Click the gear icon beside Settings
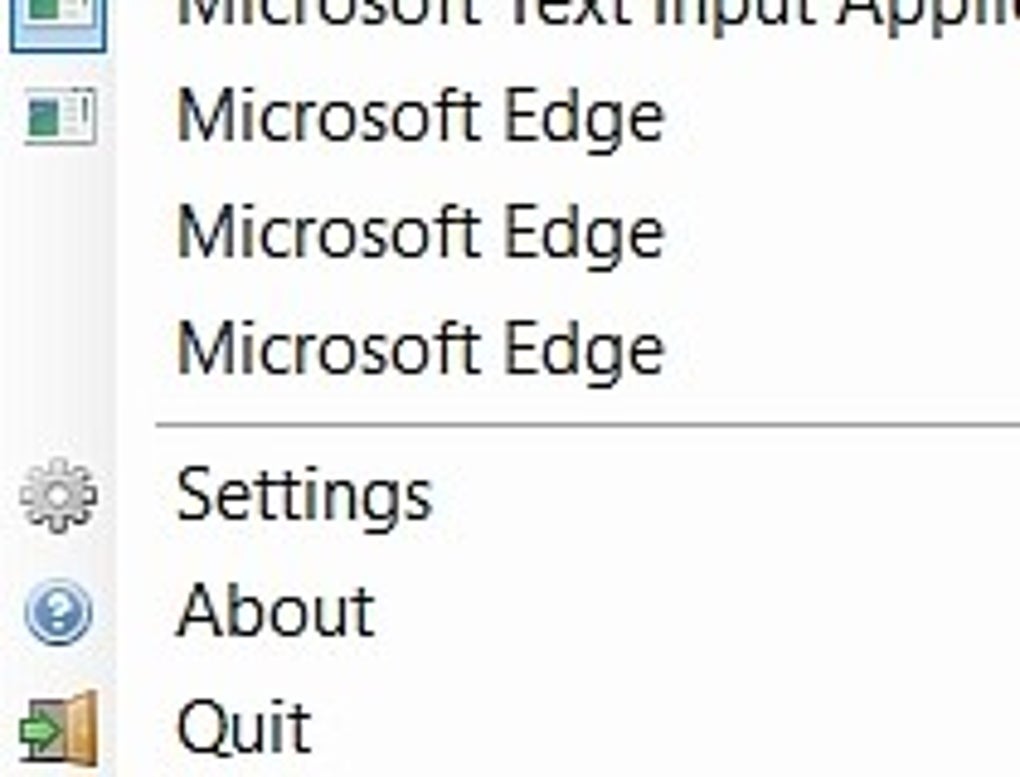Viewport: 1020px width, 777px height. 59,496
